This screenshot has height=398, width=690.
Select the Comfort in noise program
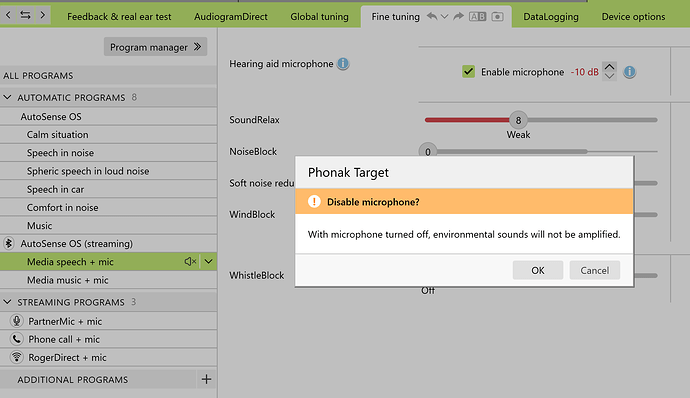pyautogui.click(x=108, y=207)
